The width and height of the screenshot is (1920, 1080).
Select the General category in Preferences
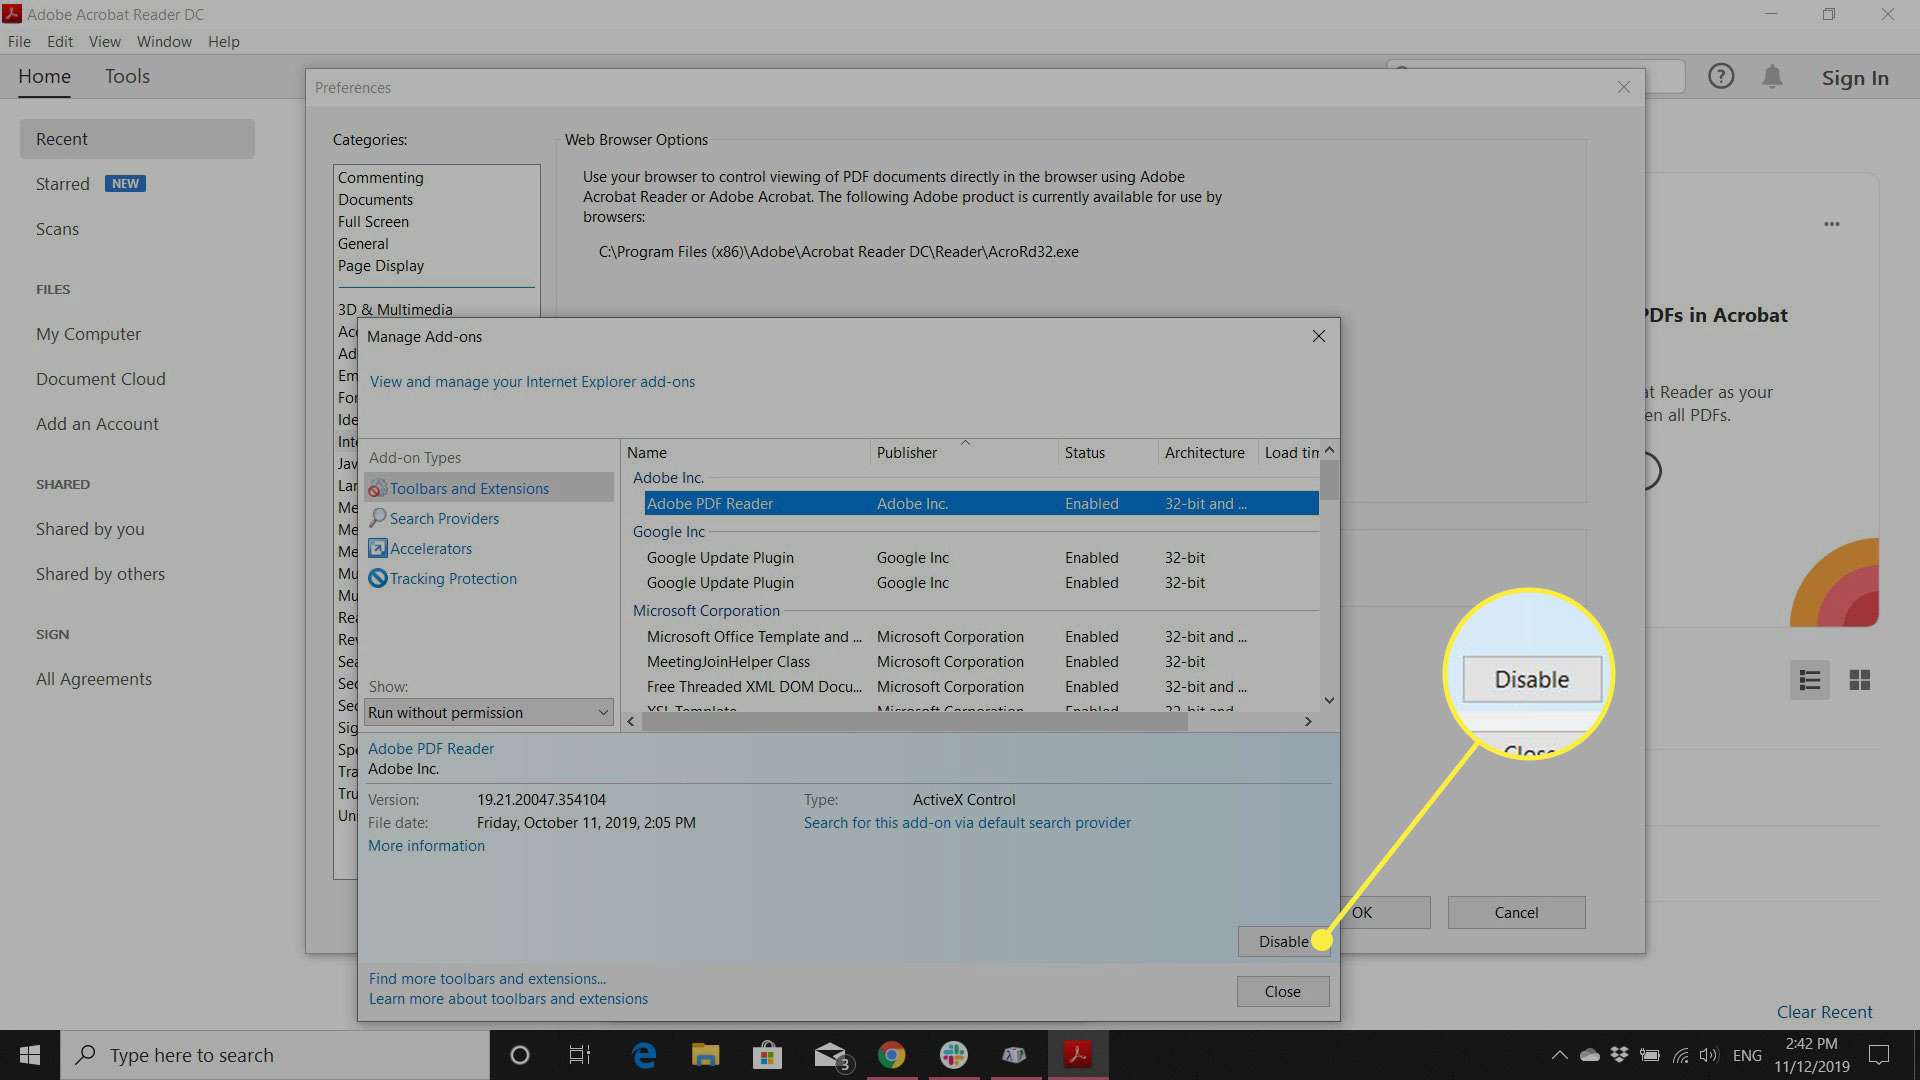(363, 243)
